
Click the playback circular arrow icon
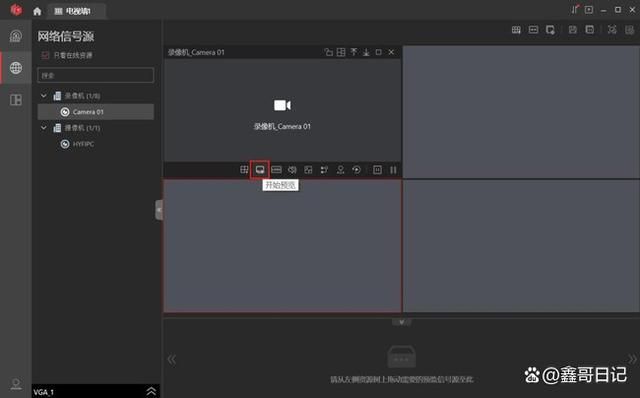point(356,169)
